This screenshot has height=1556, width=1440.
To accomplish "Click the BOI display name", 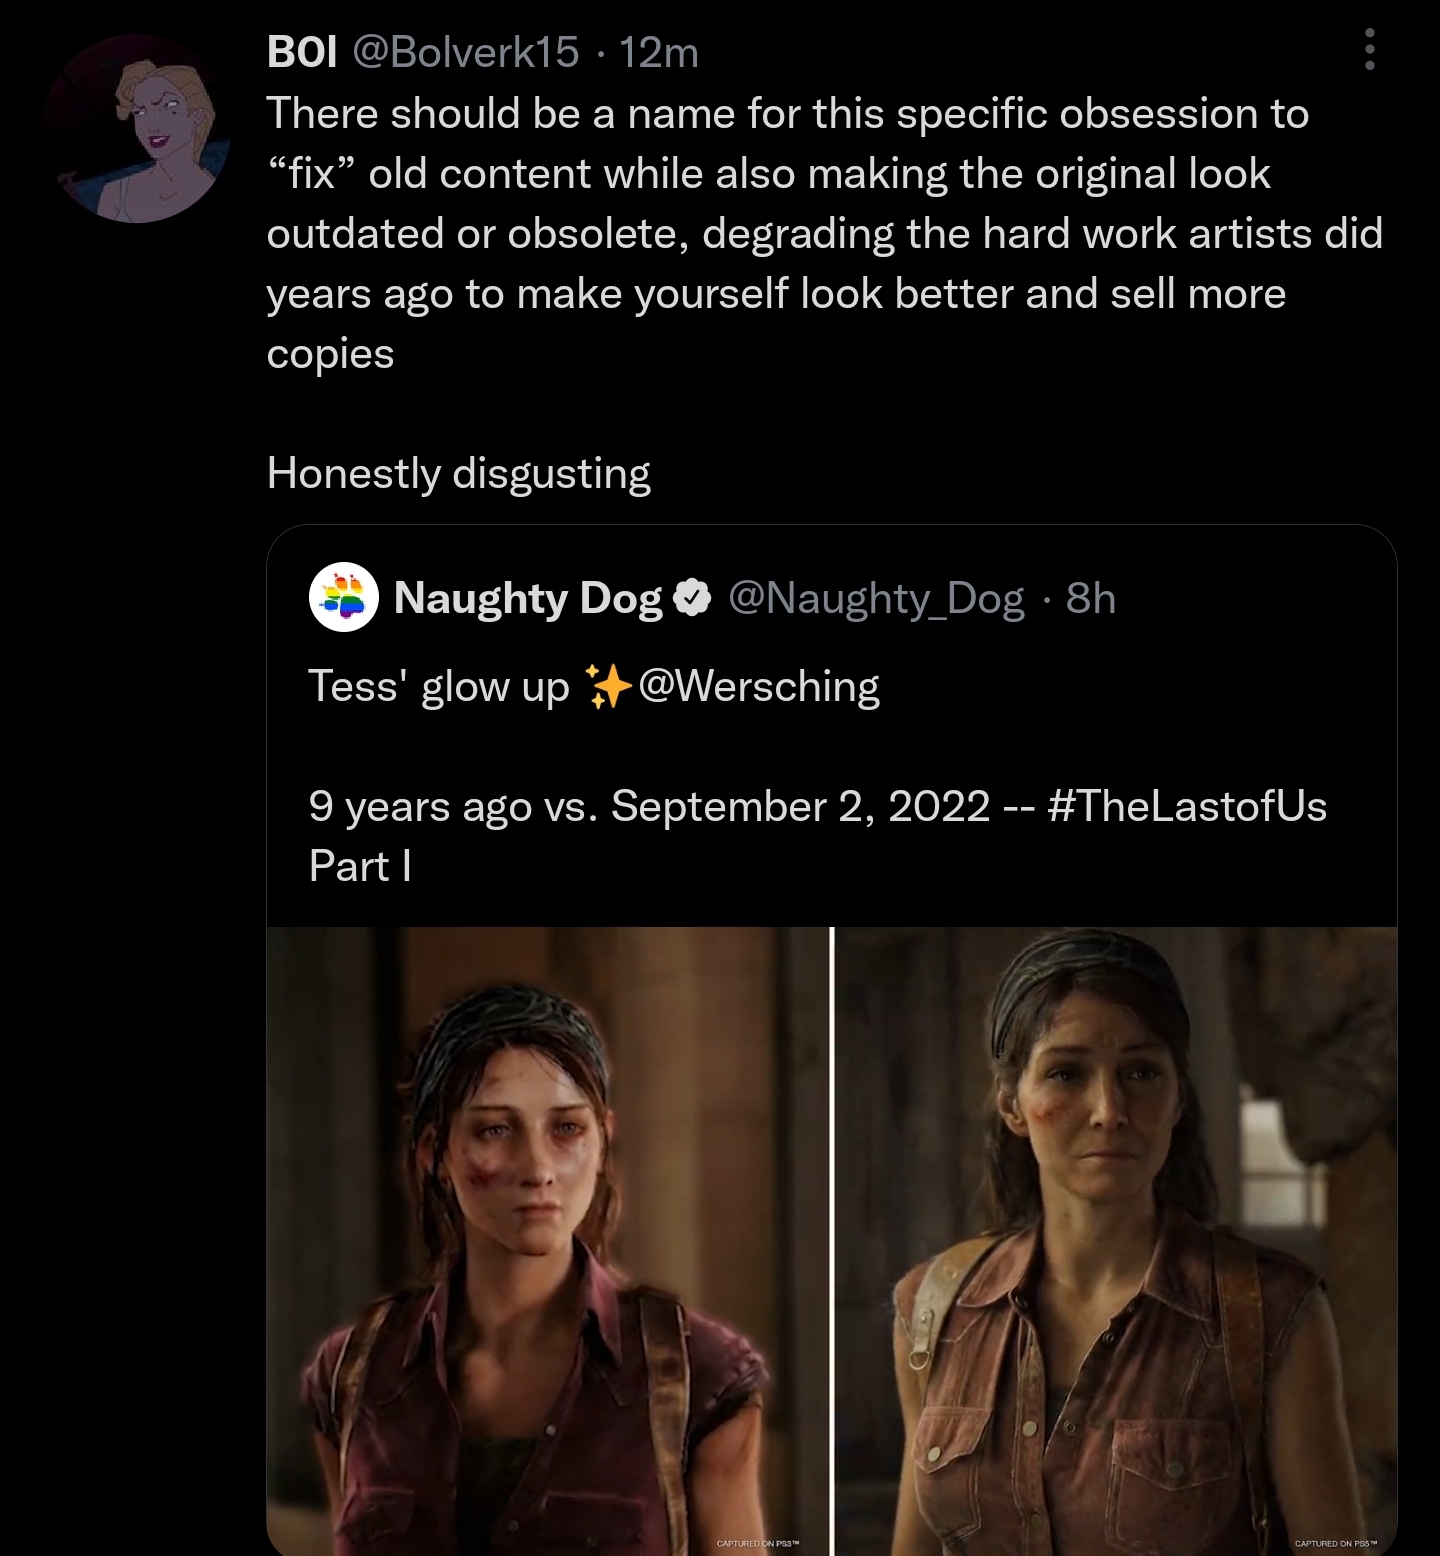I will (300, 55).
